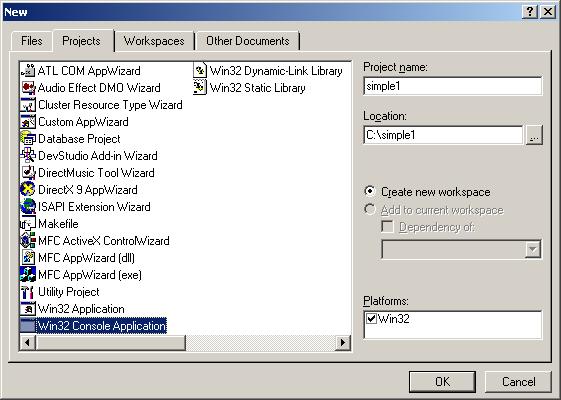The width and height of the screenshot is (561, 400).
Task: Select the Custom AppWizard icon
Action: (x=28, y=122)
